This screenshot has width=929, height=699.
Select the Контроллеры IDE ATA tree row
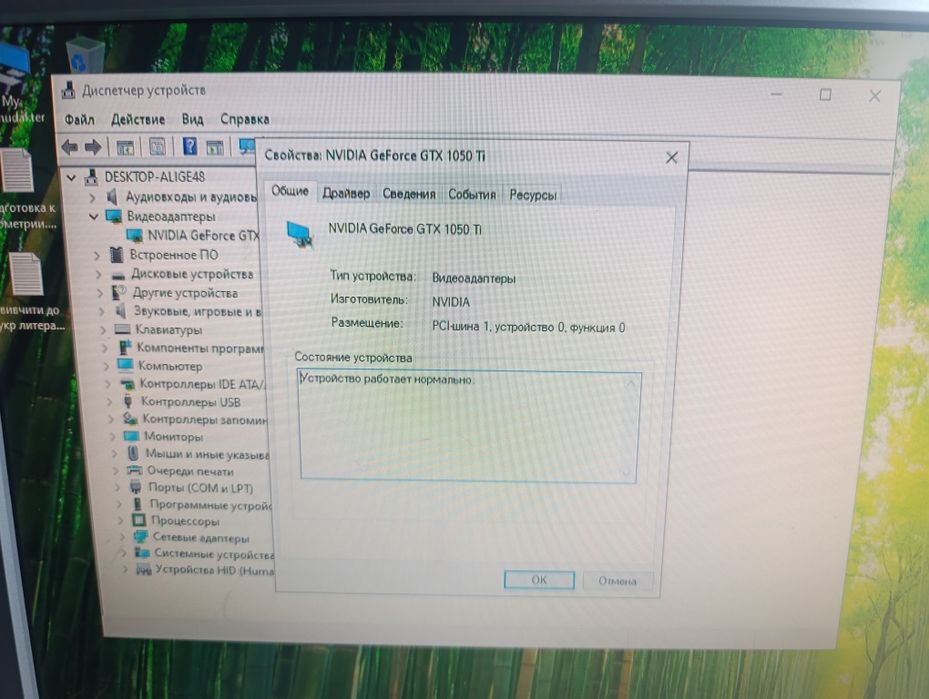coord(203,384)
